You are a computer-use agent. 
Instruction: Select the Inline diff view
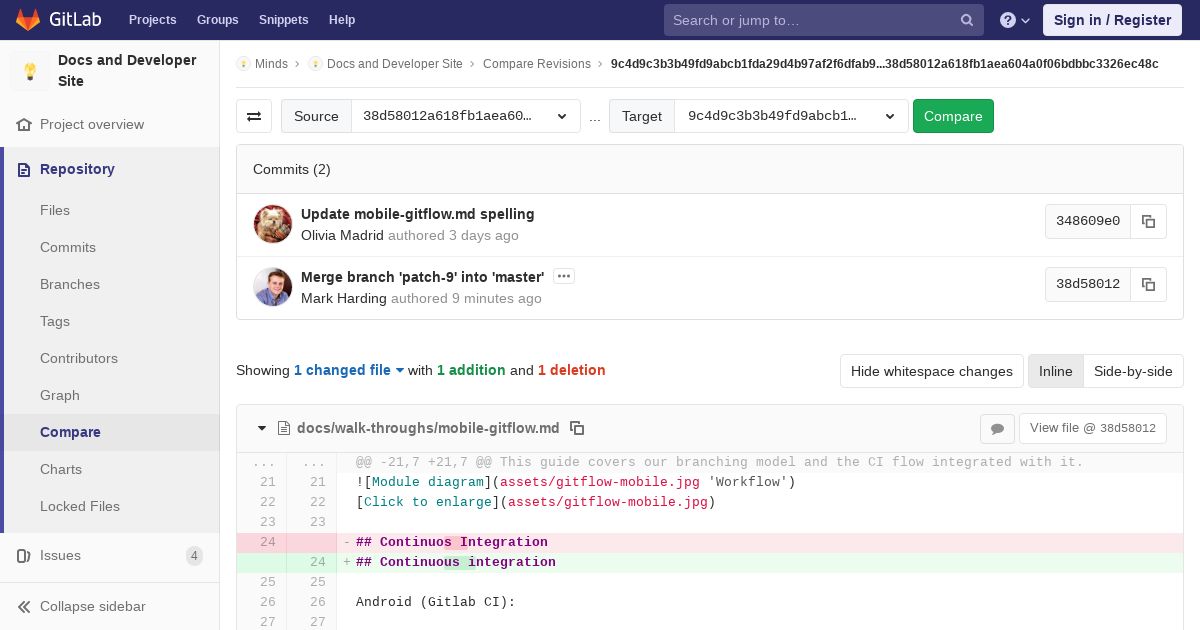tap(1055, 371)
